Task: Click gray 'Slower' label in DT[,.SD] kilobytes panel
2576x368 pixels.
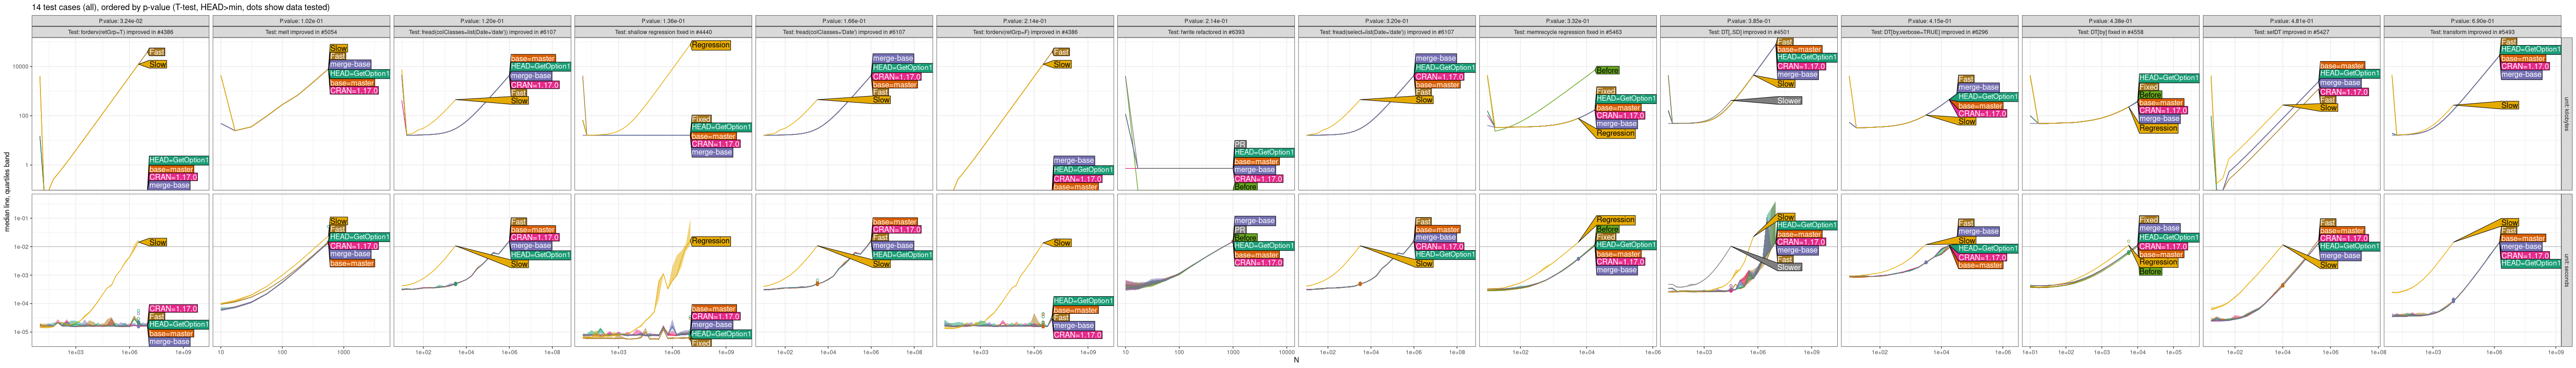Action: 1788,101
